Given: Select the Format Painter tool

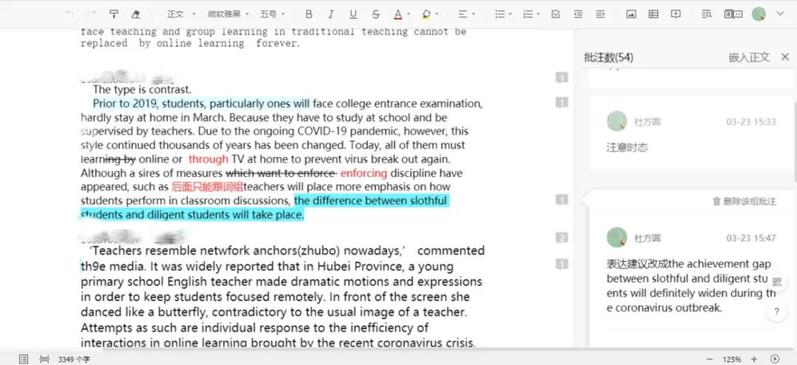Looking at the screenshot, I should (114, 14).
